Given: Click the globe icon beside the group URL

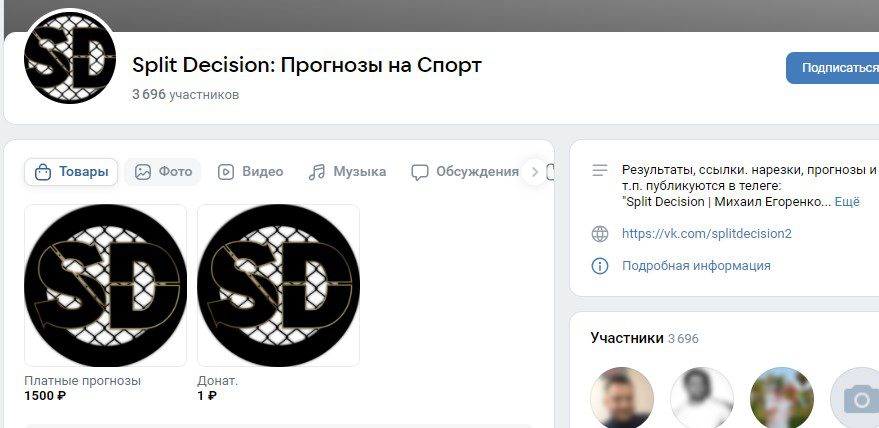Looking at the screenshot, I should tap(600, 234).
